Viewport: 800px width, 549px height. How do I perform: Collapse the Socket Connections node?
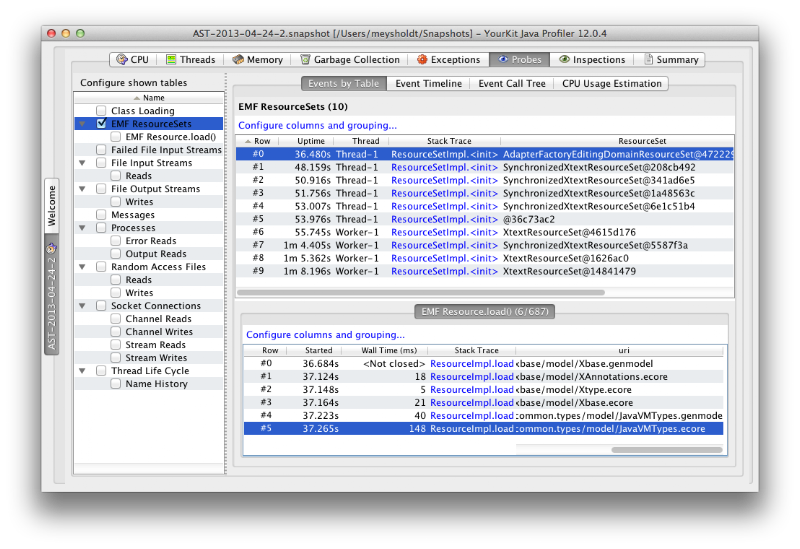point(82,306)
